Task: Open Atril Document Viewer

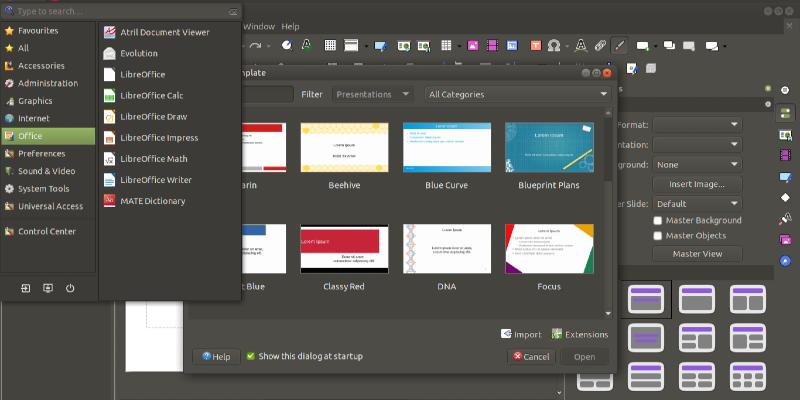Action: 164,32
